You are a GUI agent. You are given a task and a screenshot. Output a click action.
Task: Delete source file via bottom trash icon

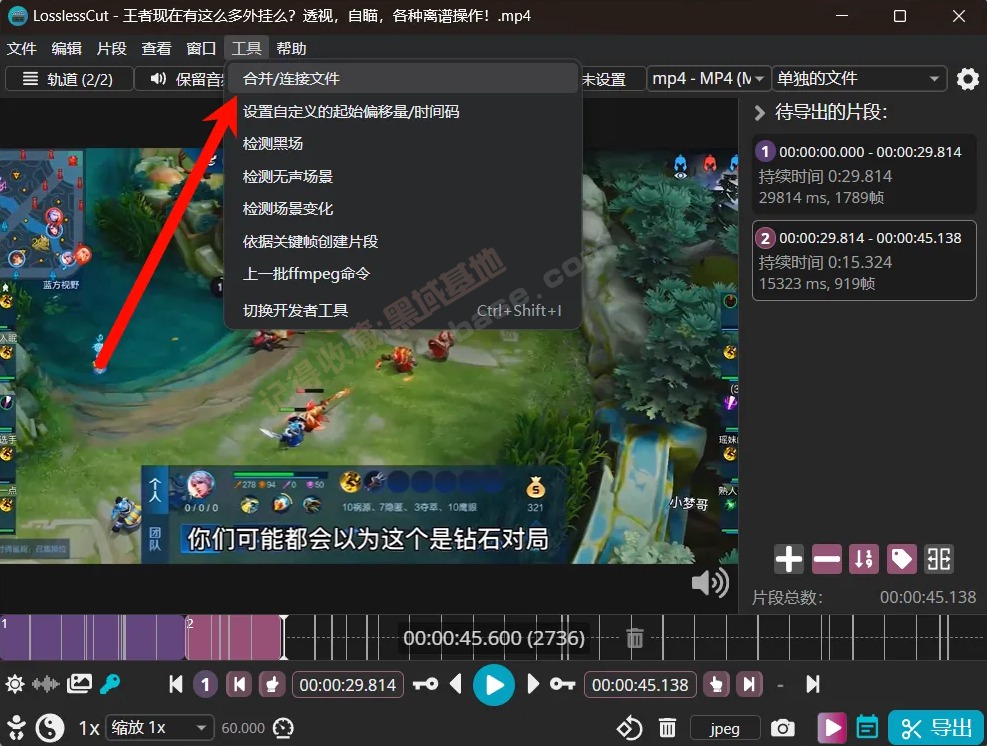pos(667,728)
